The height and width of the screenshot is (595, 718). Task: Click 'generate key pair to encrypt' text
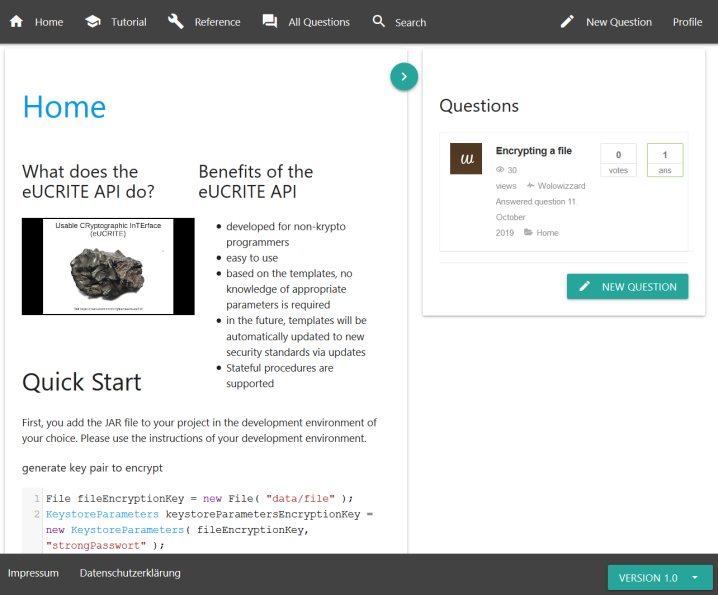(92, 468)
